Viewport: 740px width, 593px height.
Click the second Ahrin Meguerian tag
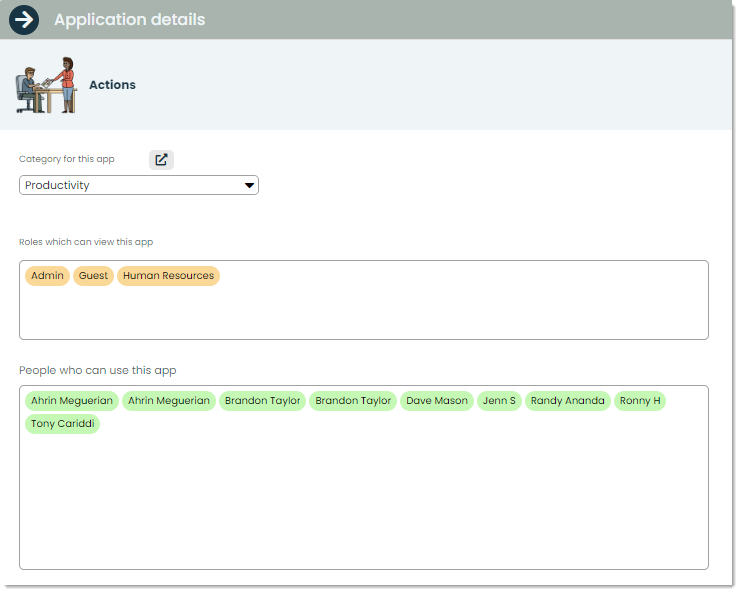169,401
